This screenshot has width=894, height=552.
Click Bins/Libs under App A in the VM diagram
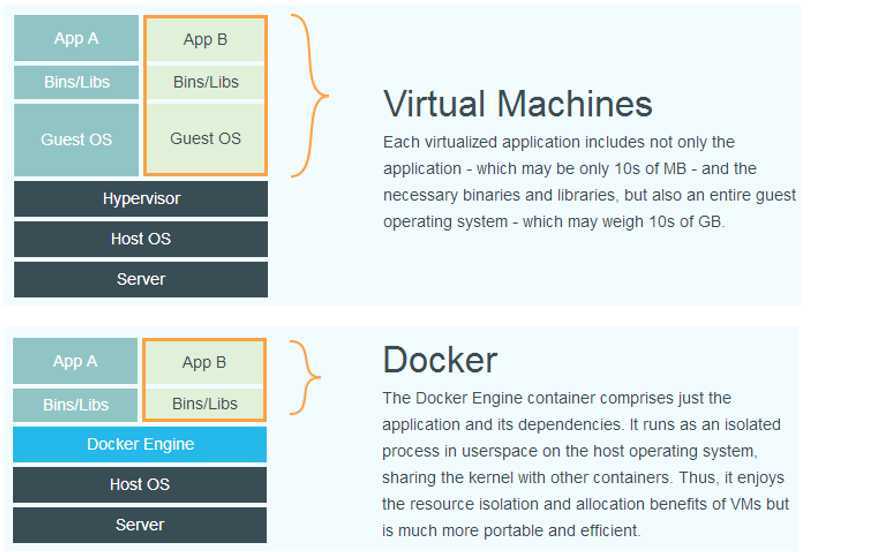click(76, 82)
